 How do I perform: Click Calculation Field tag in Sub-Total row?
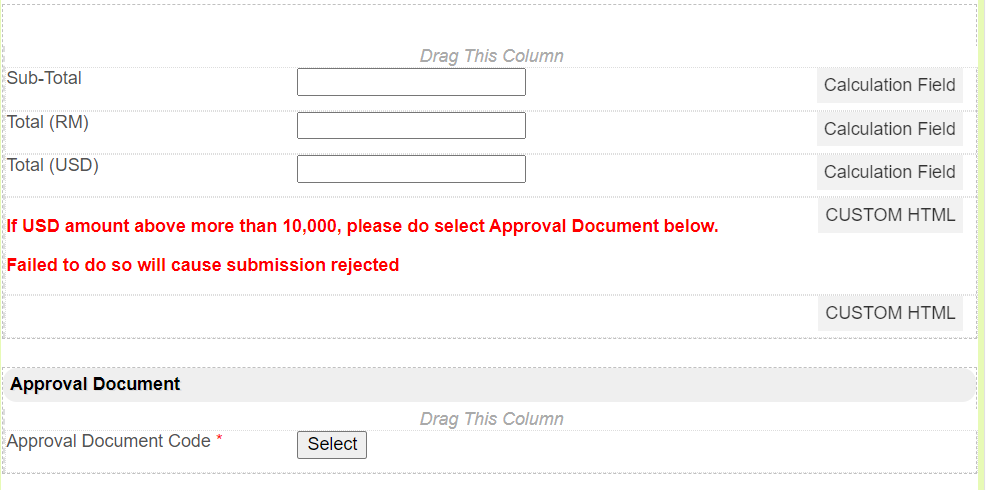[889, 85]
